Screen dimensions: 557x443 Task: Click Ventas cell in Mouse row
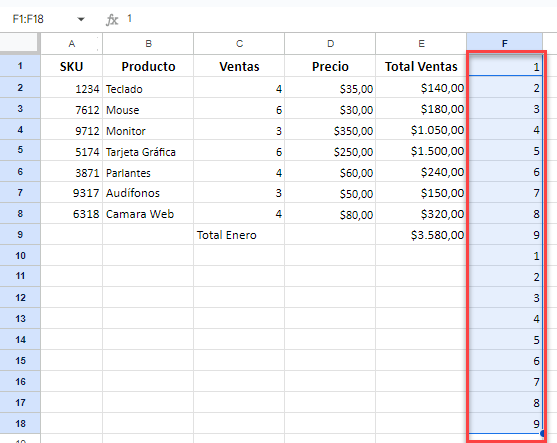click(239, 108)
